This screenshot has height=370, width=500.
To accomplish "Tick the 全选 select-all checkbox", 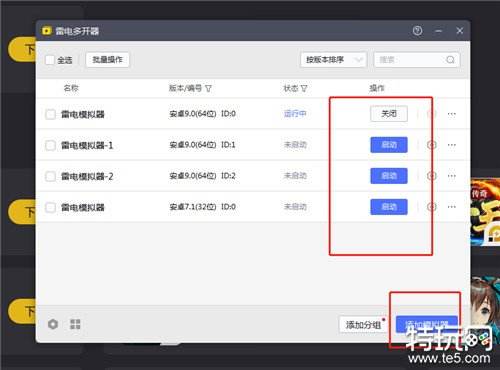I will point(50,60).
